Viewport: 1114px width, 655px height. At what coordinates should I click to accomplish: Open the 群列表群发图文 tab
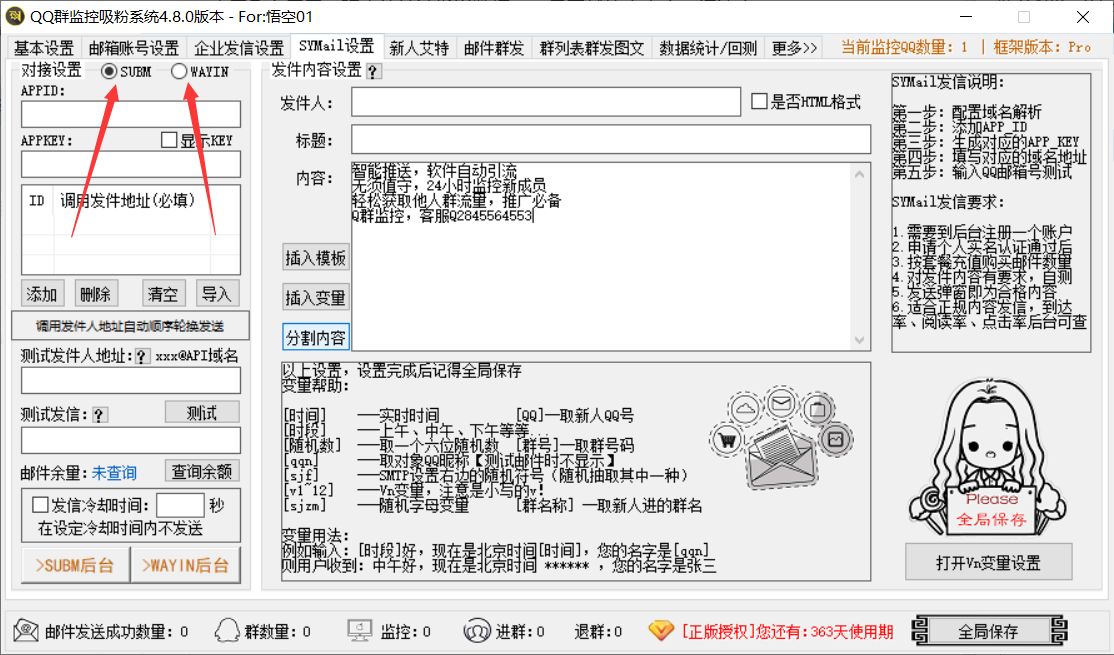click(x=591, y=48)
